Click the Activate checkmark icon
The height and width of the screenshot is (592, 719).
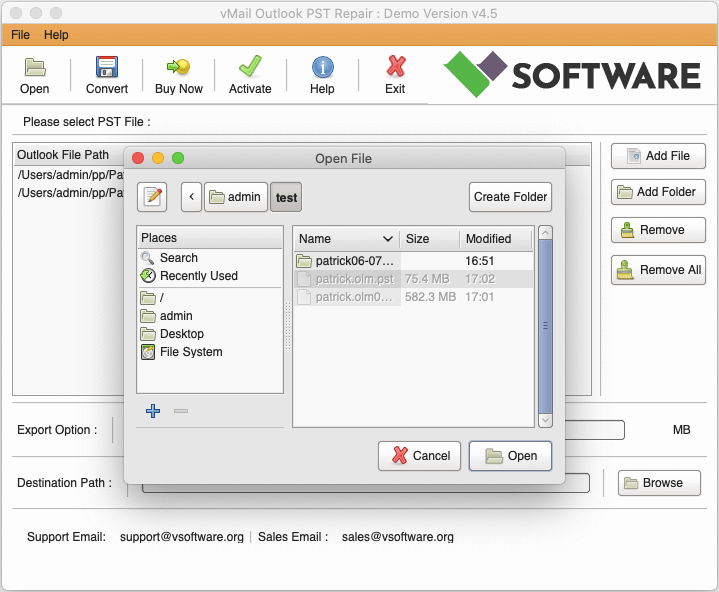click(250, 66)
